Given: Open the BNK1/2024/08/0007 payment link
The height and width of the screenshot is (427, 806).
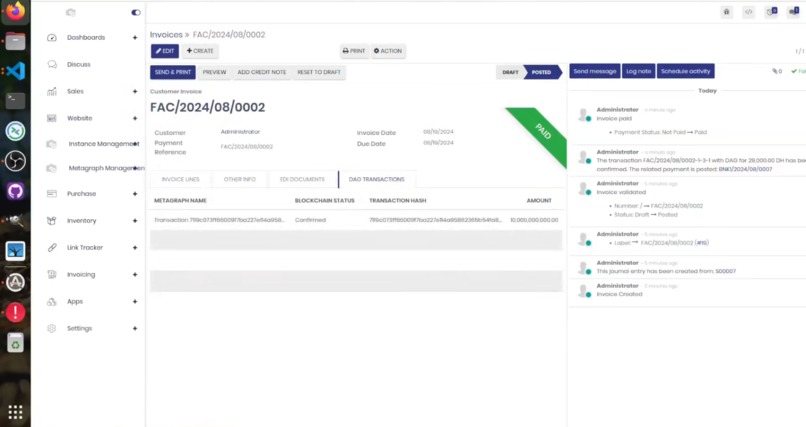Looking at the screenshot, I should tap(745, 169).
